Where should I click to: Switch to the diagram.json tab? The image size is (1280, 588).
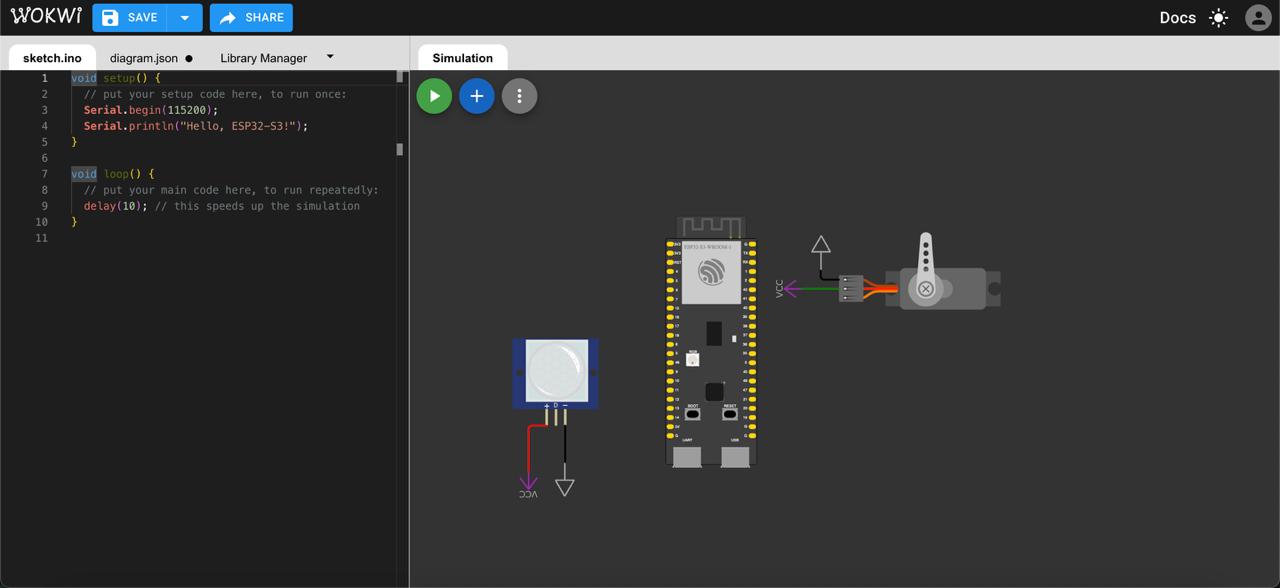(144, 58)
